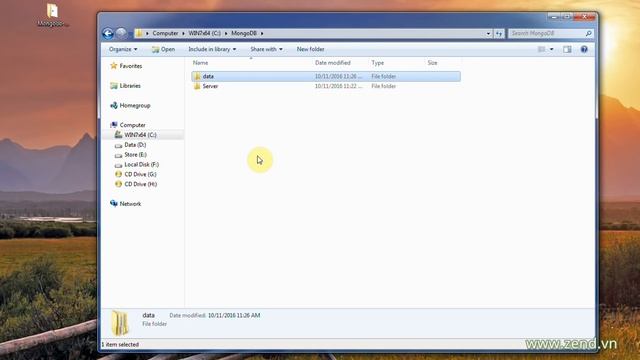Select the WIN7x64 (C:) drive
Screen dimensions: 640x360
coord(140,135)
